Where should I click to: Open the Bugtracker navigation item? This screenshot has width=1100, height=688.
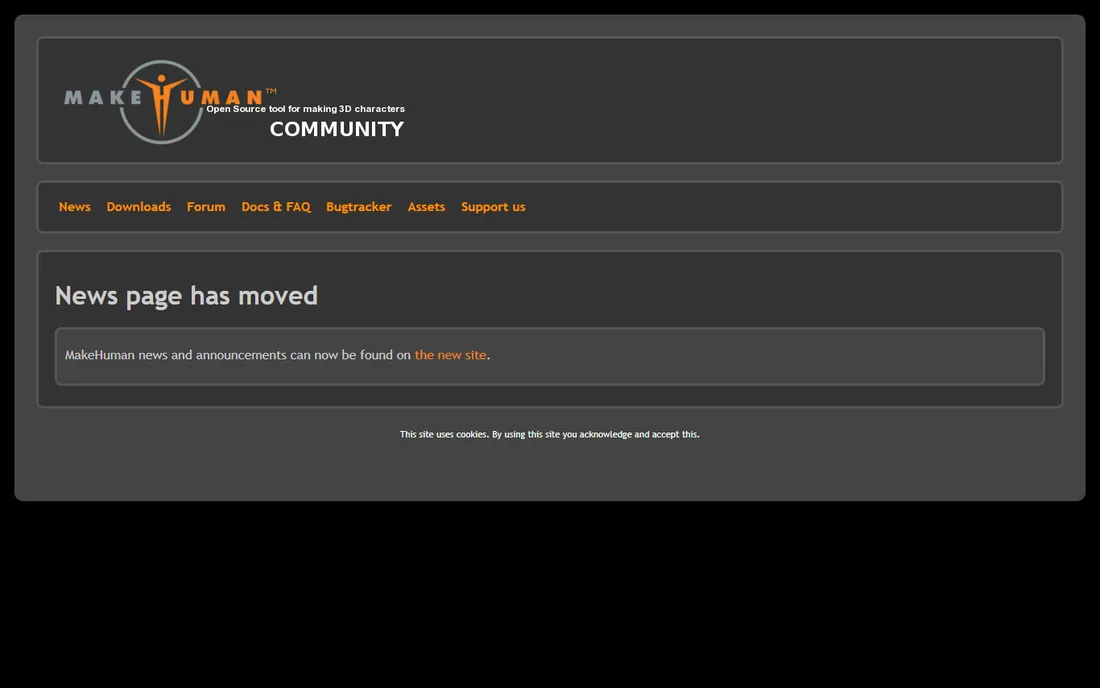(358, 207)
